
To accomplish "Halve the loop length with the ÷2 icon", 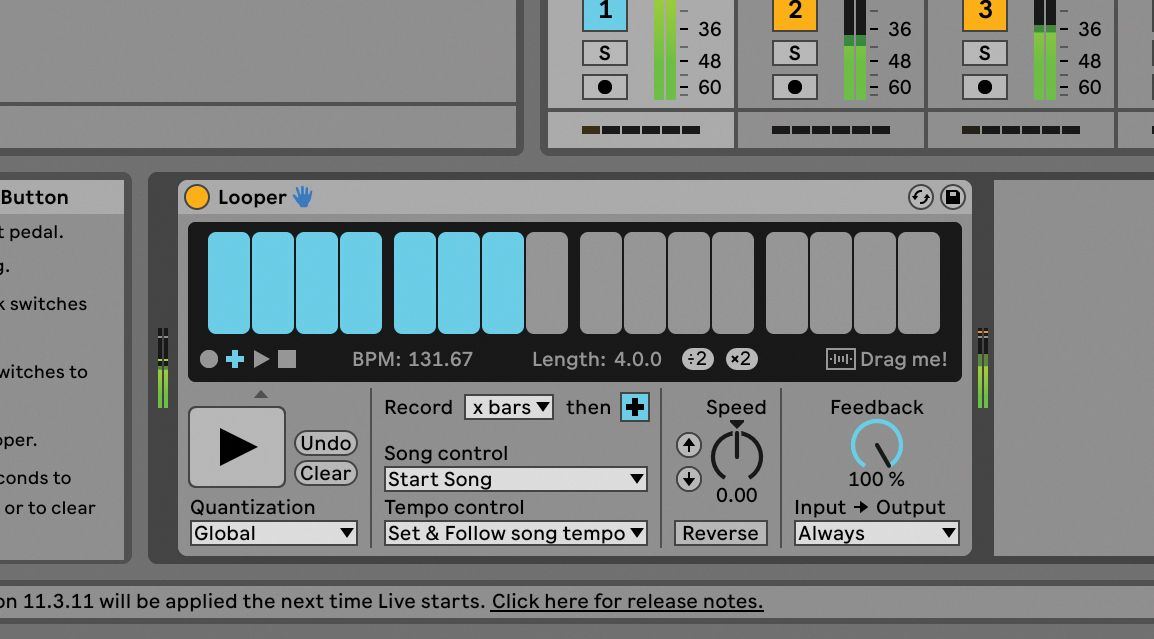I will [697, 358].
